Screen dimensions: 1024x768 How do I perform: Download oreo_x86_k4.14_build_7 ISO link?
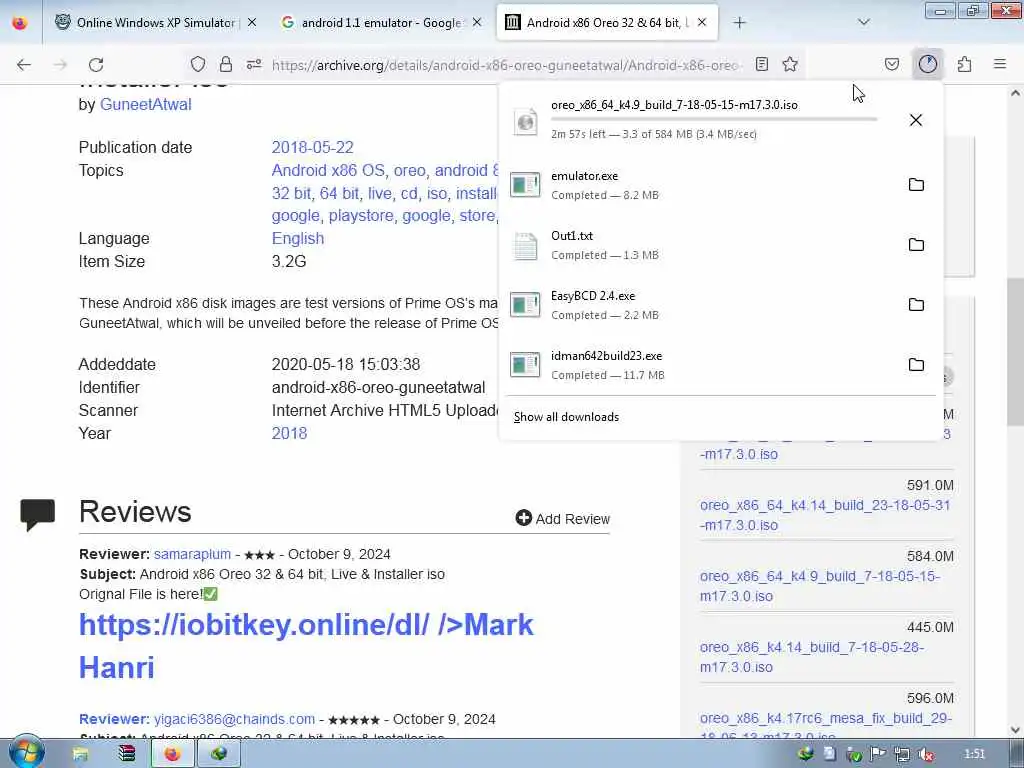coord(812,657)
